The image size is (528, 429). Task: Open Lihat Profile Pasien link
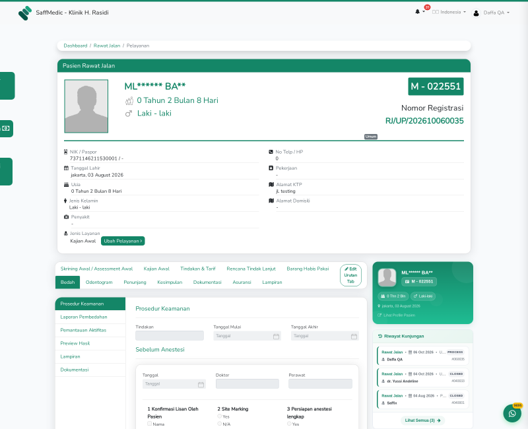click(x=396, y=315)
